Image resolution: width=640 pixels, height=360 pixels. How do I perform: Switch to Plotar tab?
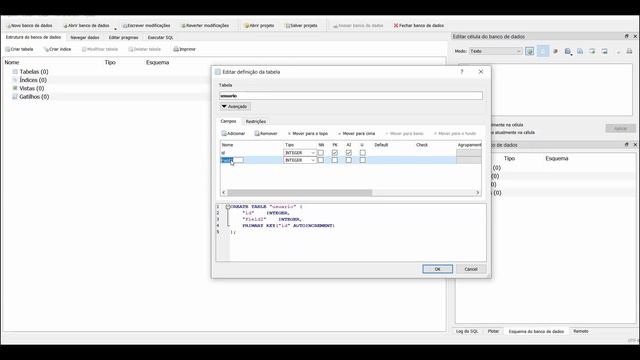(493, 331)
